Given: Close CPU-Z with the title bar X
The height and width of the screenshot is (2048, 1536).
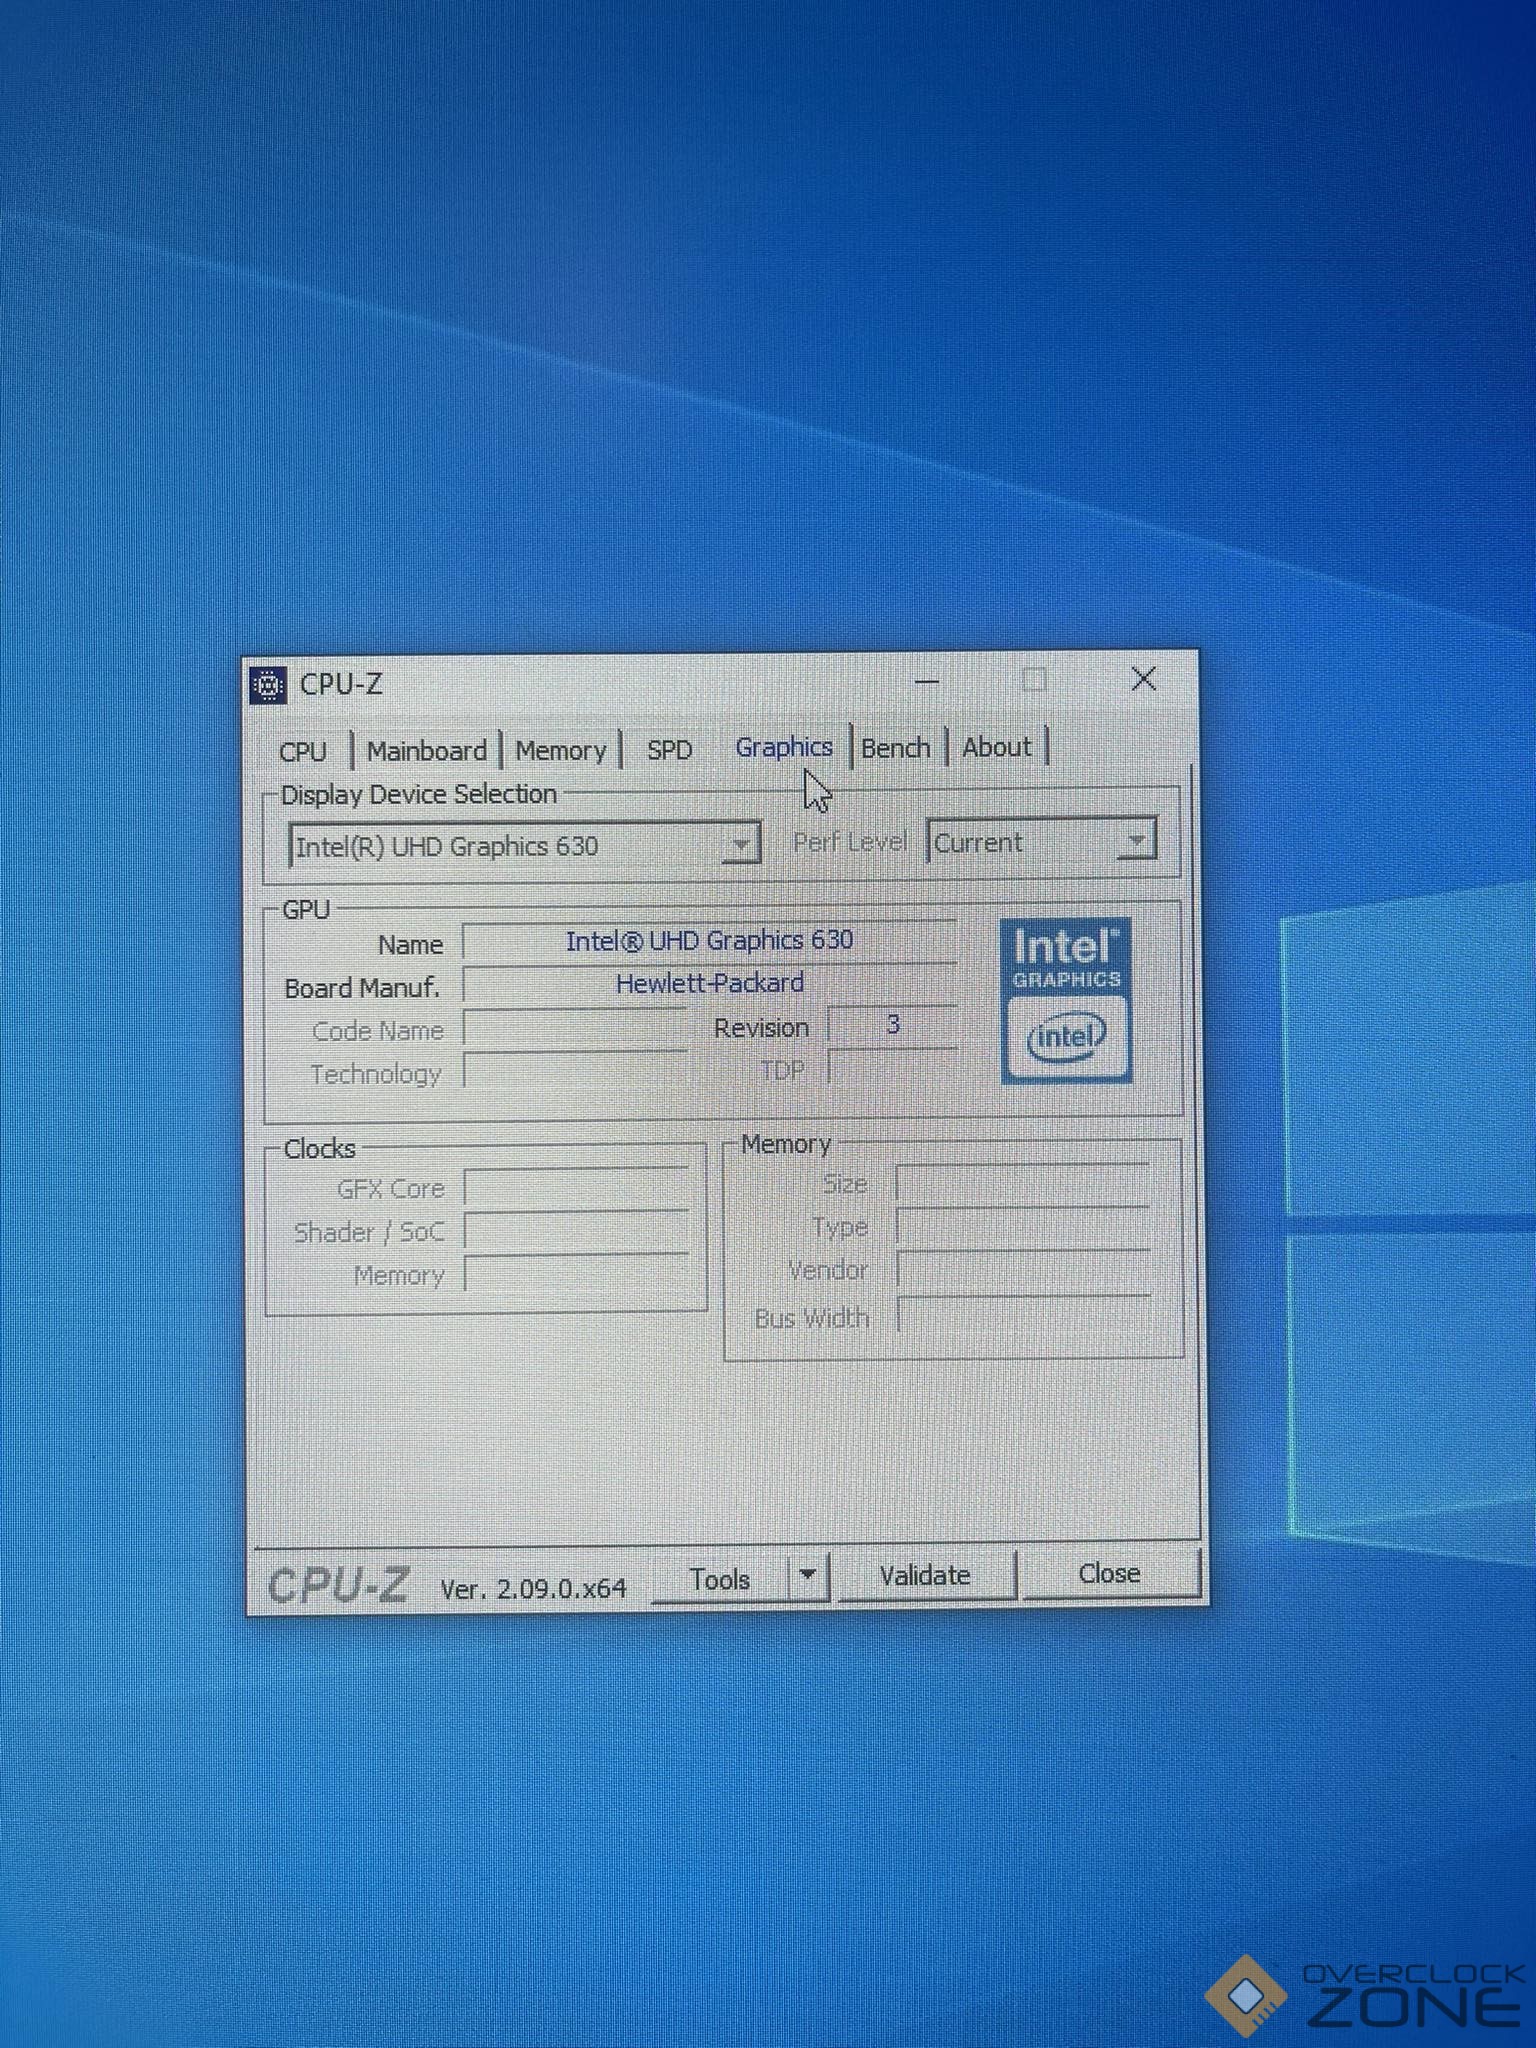Looking at the screenshot, I should tap(1144, 679).
